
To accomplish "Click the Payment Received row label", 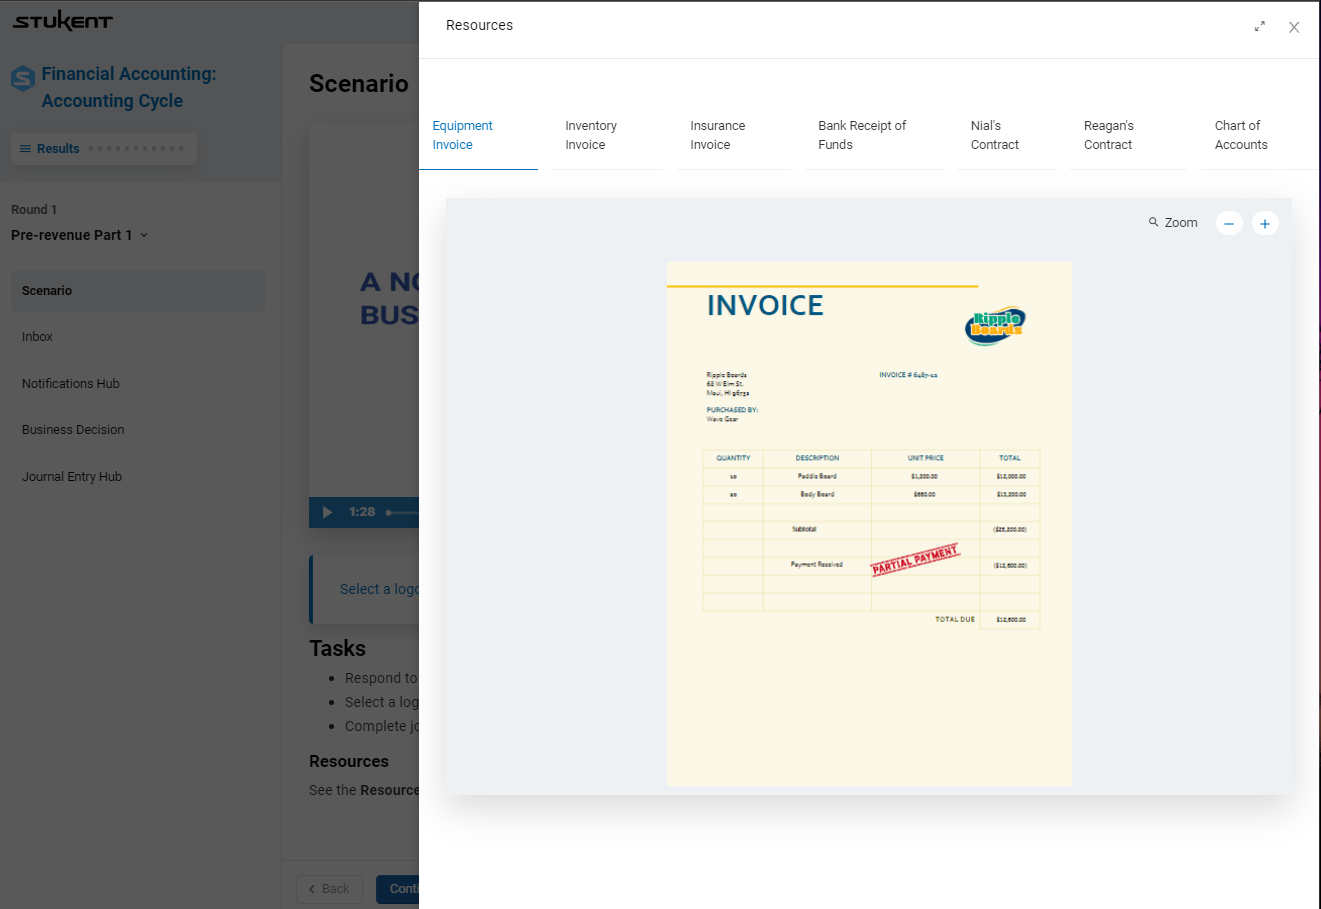I will [817, 565].
